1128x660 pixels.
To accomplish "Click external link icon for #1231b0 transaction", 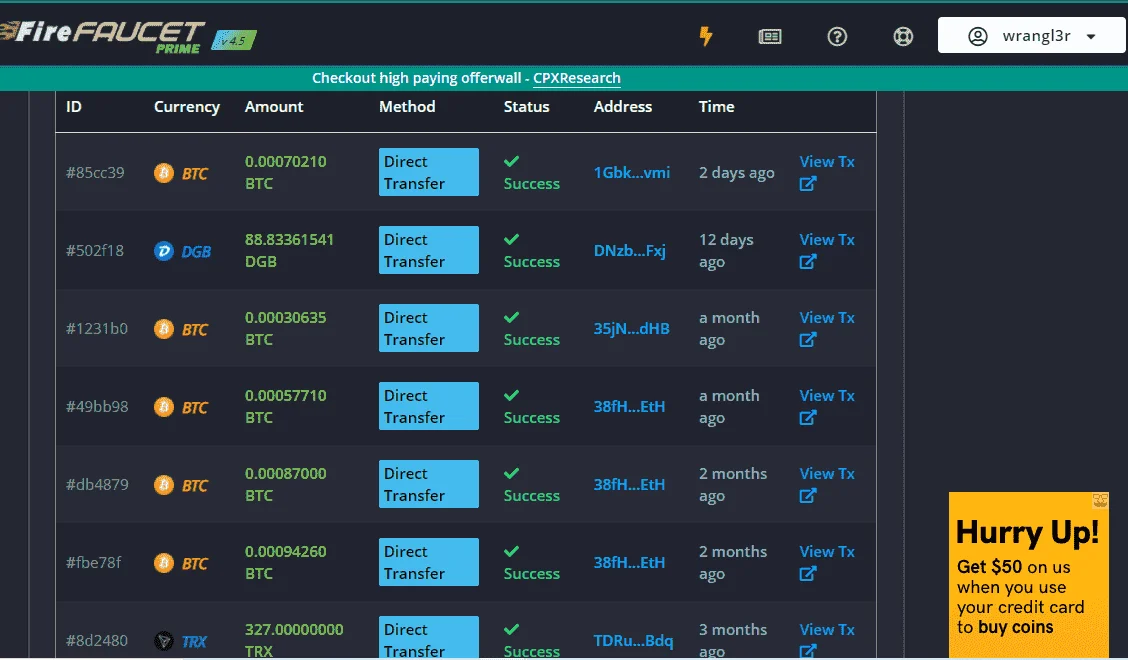I will [808, 339].
